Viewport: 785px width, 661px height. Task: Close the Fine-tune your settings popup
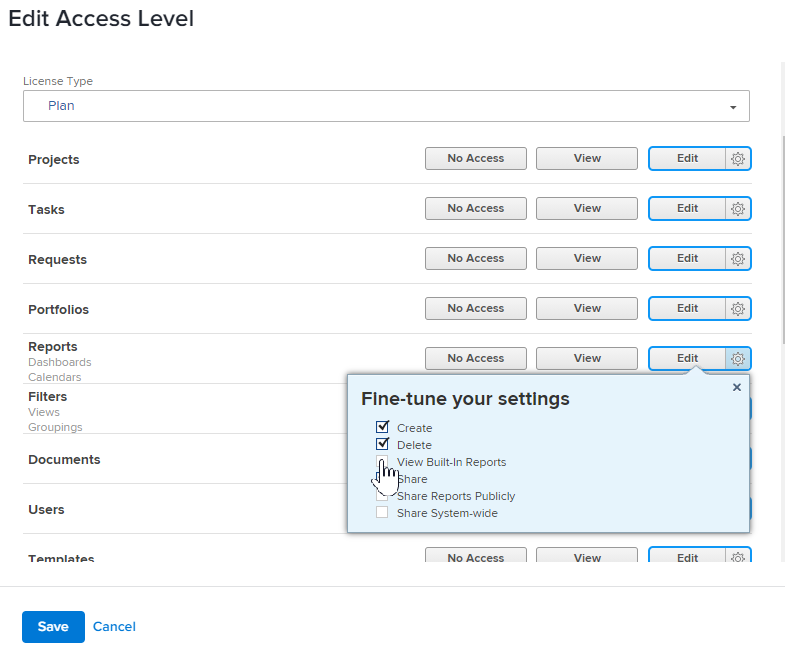coord(737,387)
